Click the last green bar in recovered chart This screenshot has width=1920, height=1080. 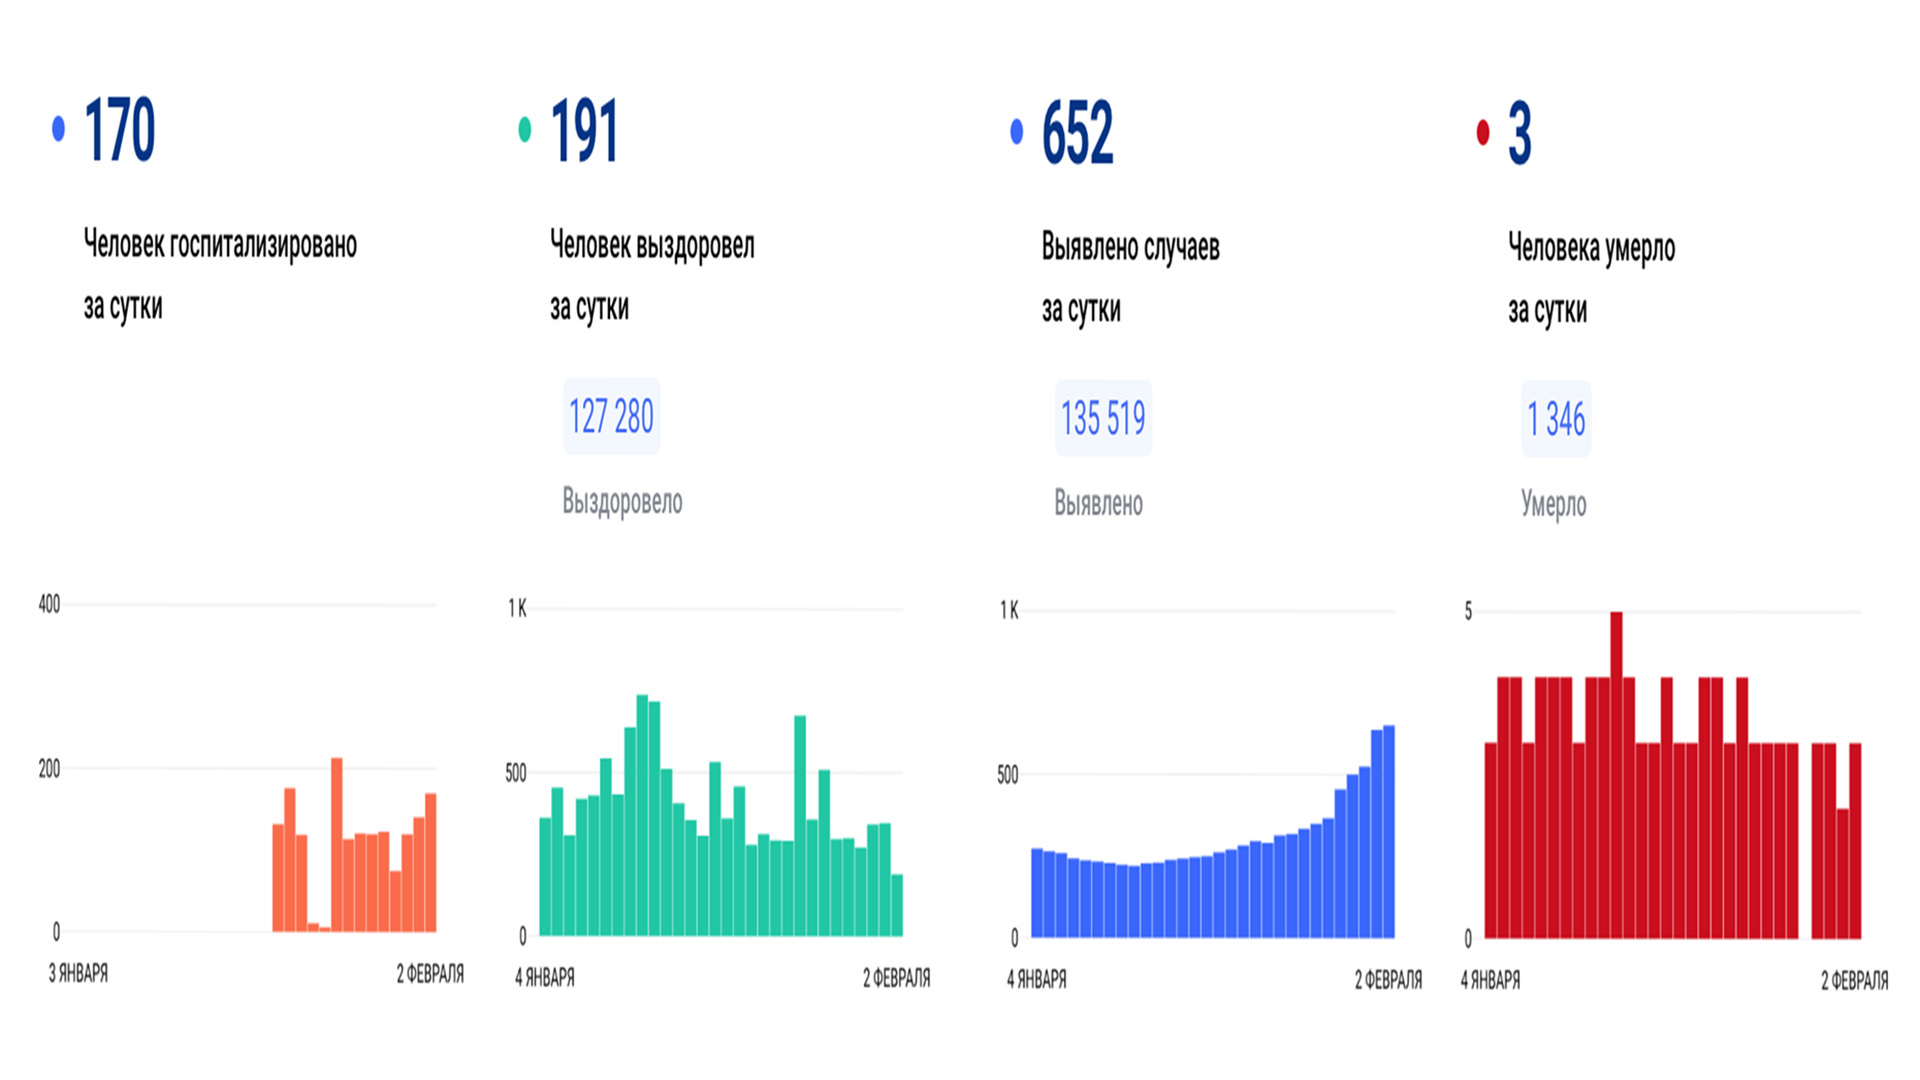[x=897, y=905]
